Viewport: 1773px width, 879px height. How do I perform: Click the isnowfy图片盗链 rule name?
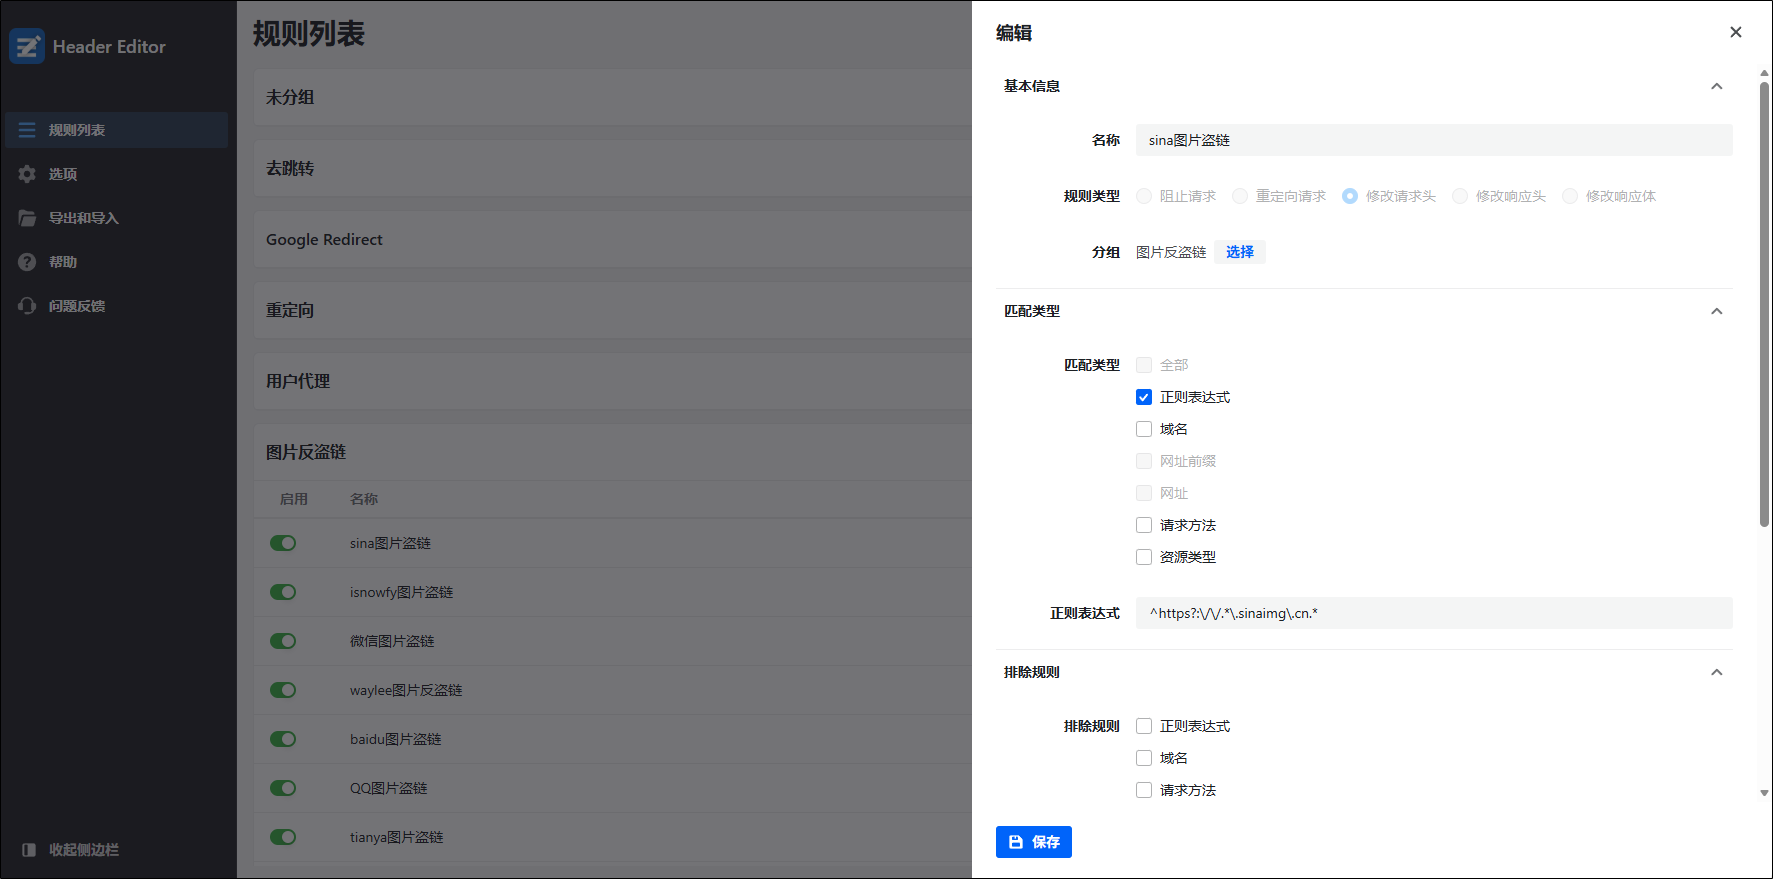click(x=401, y=592)
